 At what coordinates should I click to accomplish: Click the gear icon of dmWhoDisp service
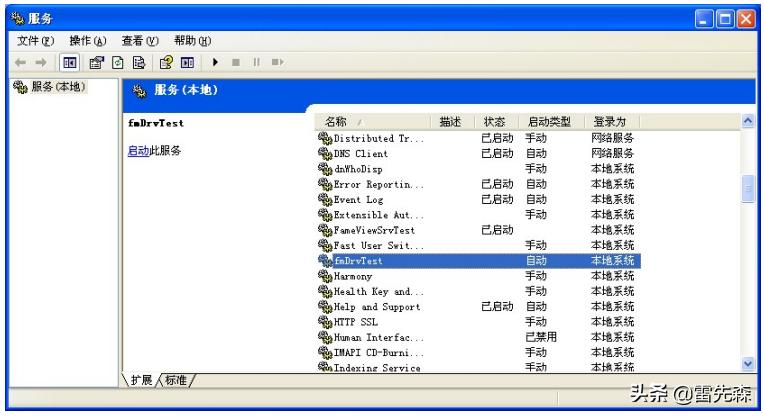pos(325,169)
